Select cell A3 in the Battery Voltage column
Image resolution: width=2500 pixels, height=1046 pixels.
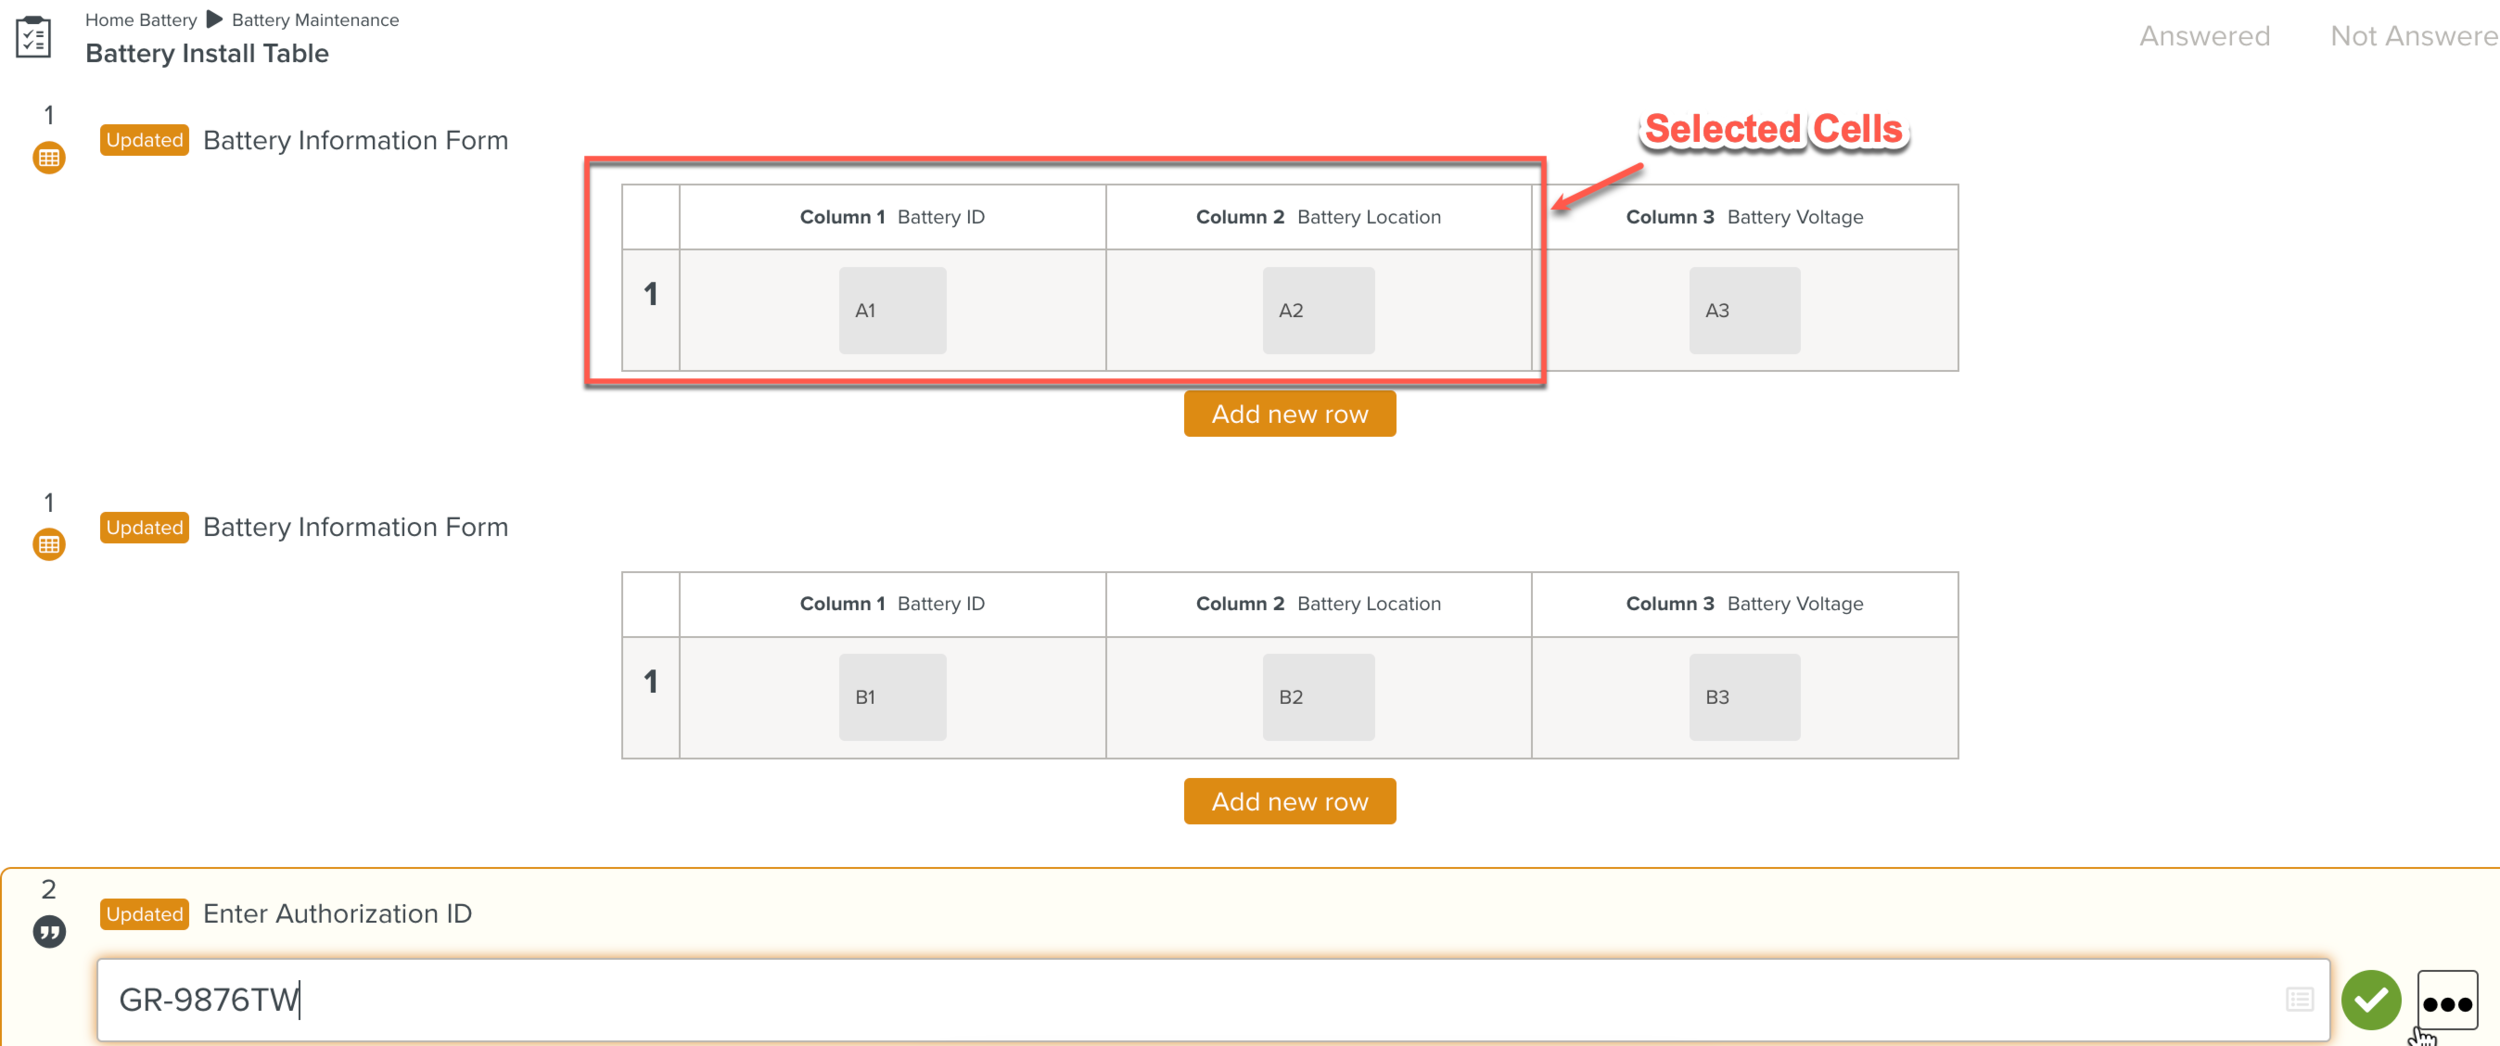pyautogui.click(x=1744, y=310)
